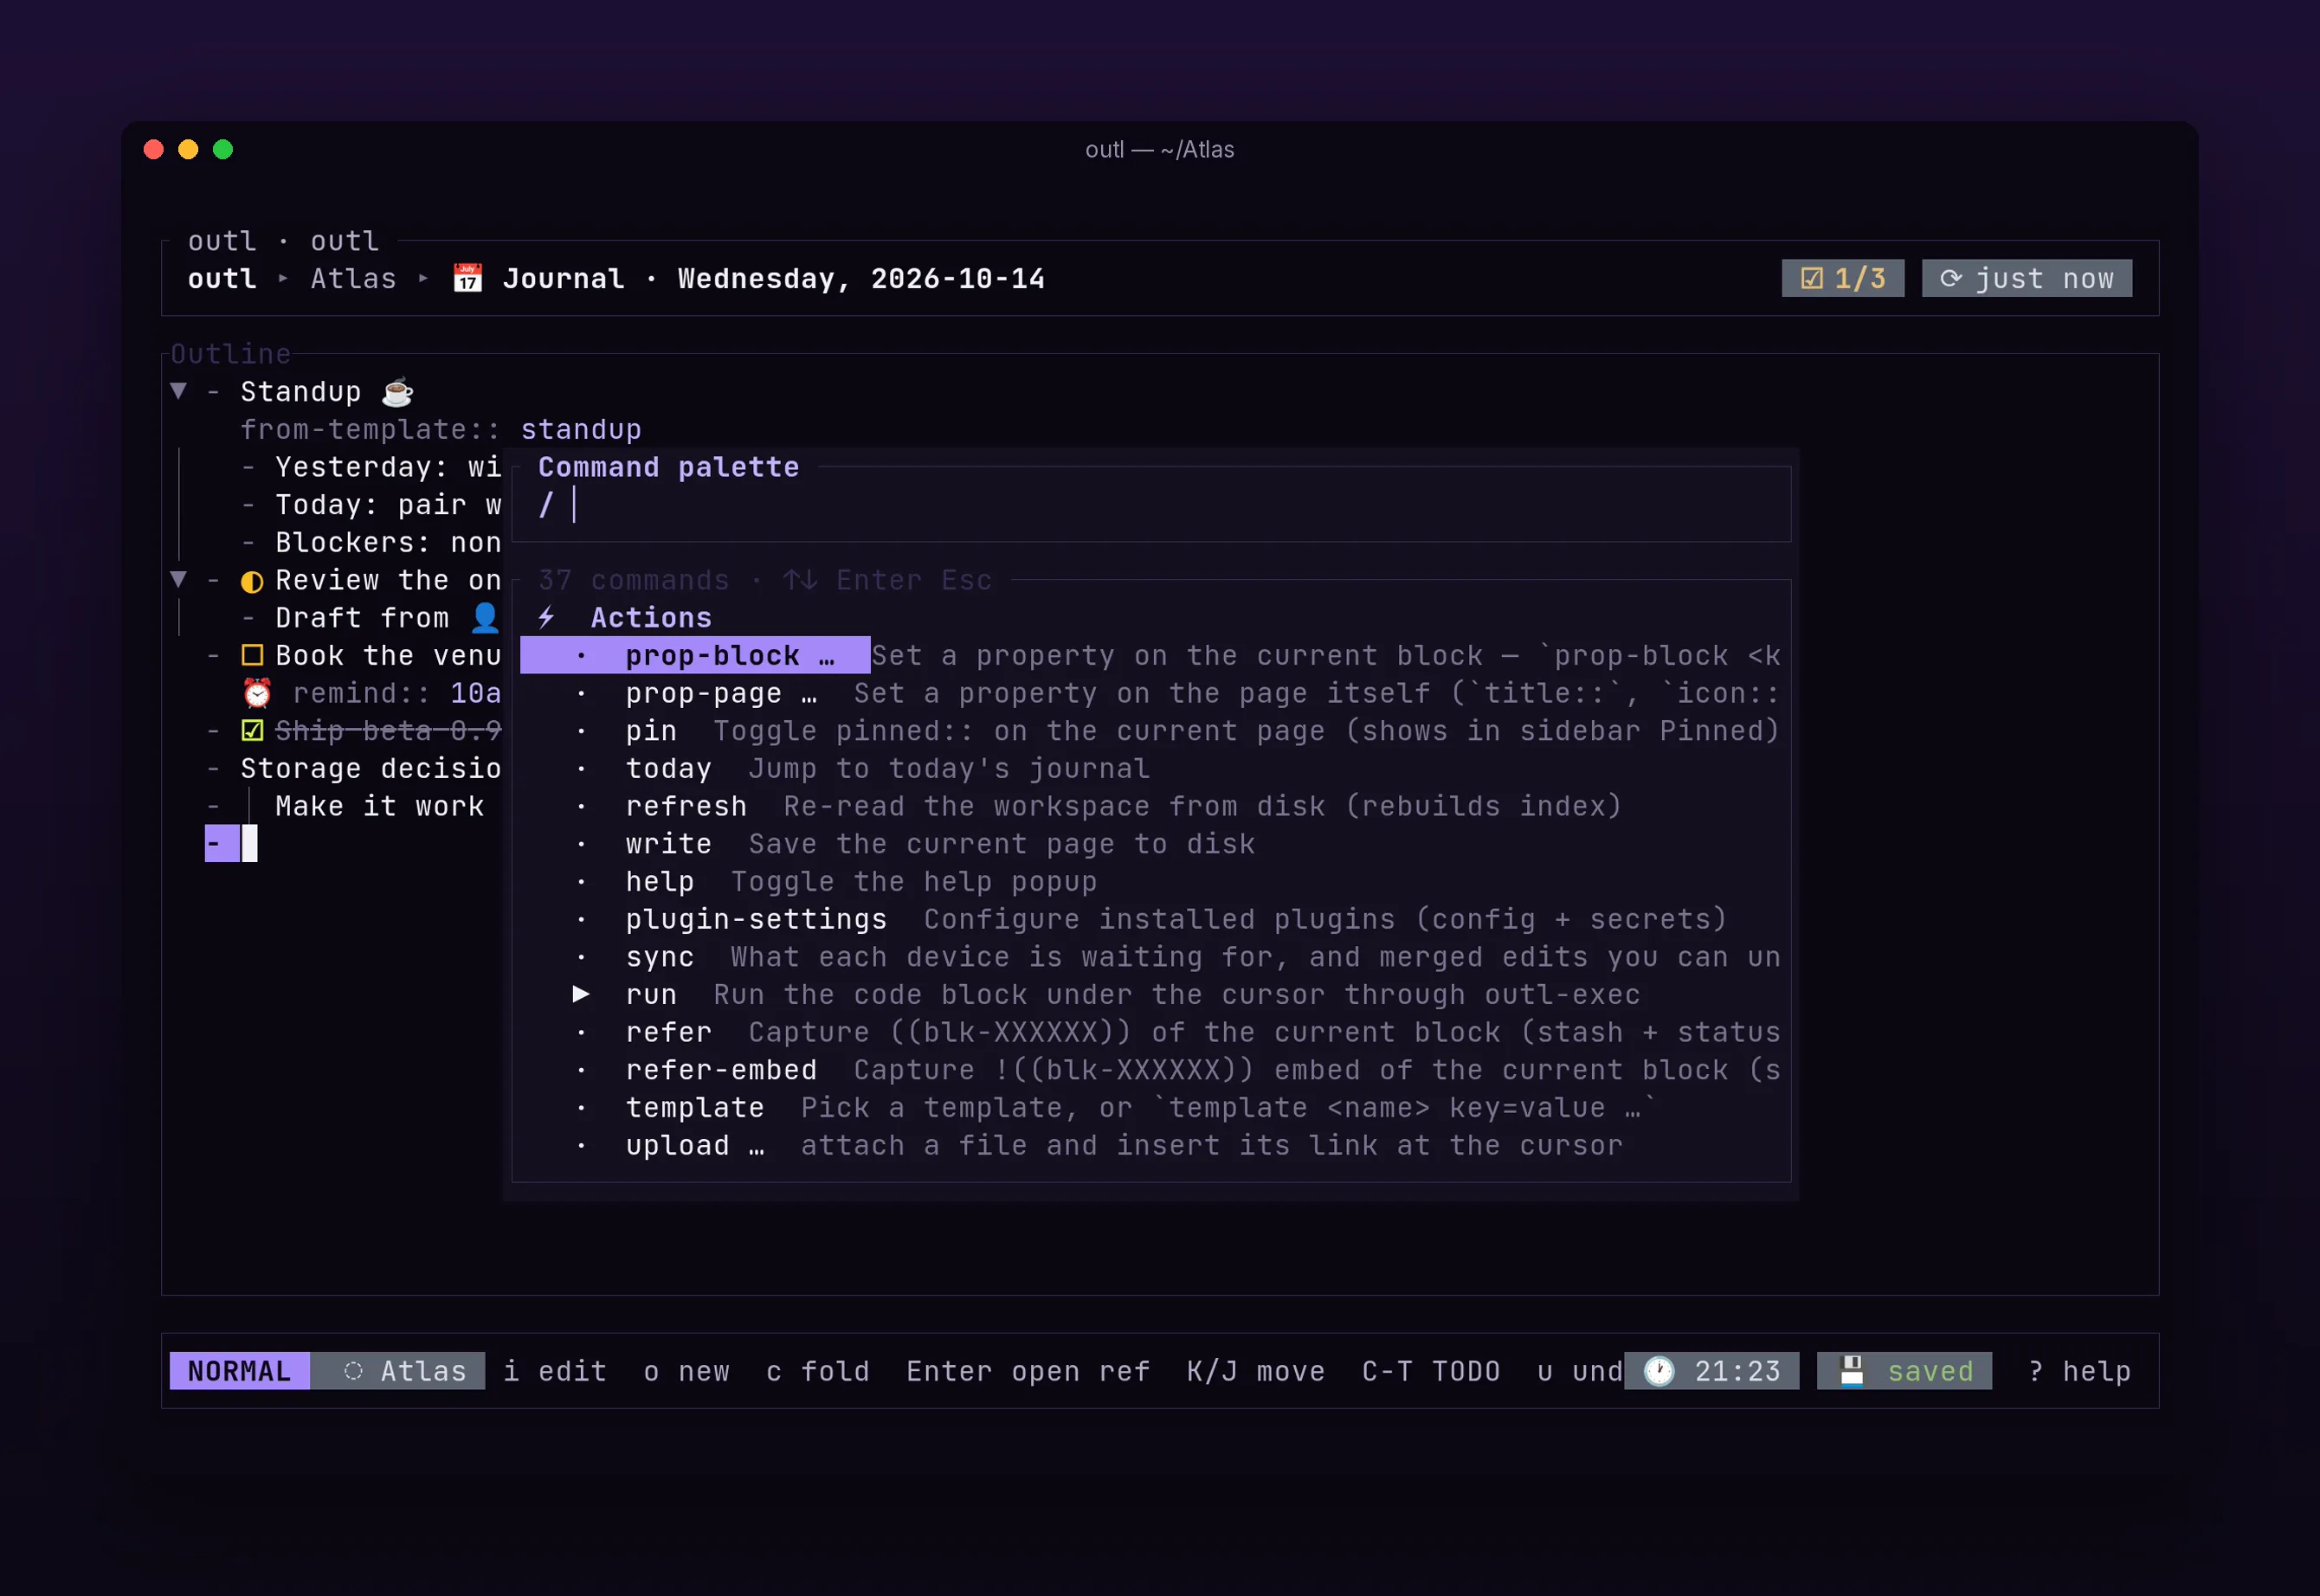
Task: Click the calendar icon before Journal
Action: 467,278
